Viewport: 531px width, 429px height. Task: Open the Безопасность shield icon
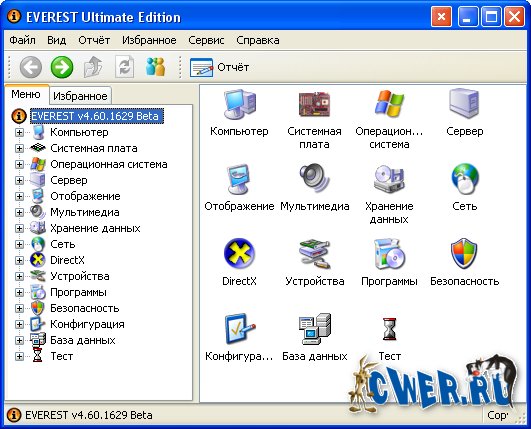(464, 253)
